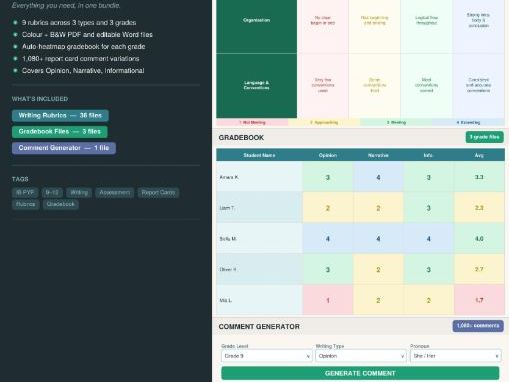Click the Language & Conventions rubric header
The image size is (509, 382).
point(256,85)
